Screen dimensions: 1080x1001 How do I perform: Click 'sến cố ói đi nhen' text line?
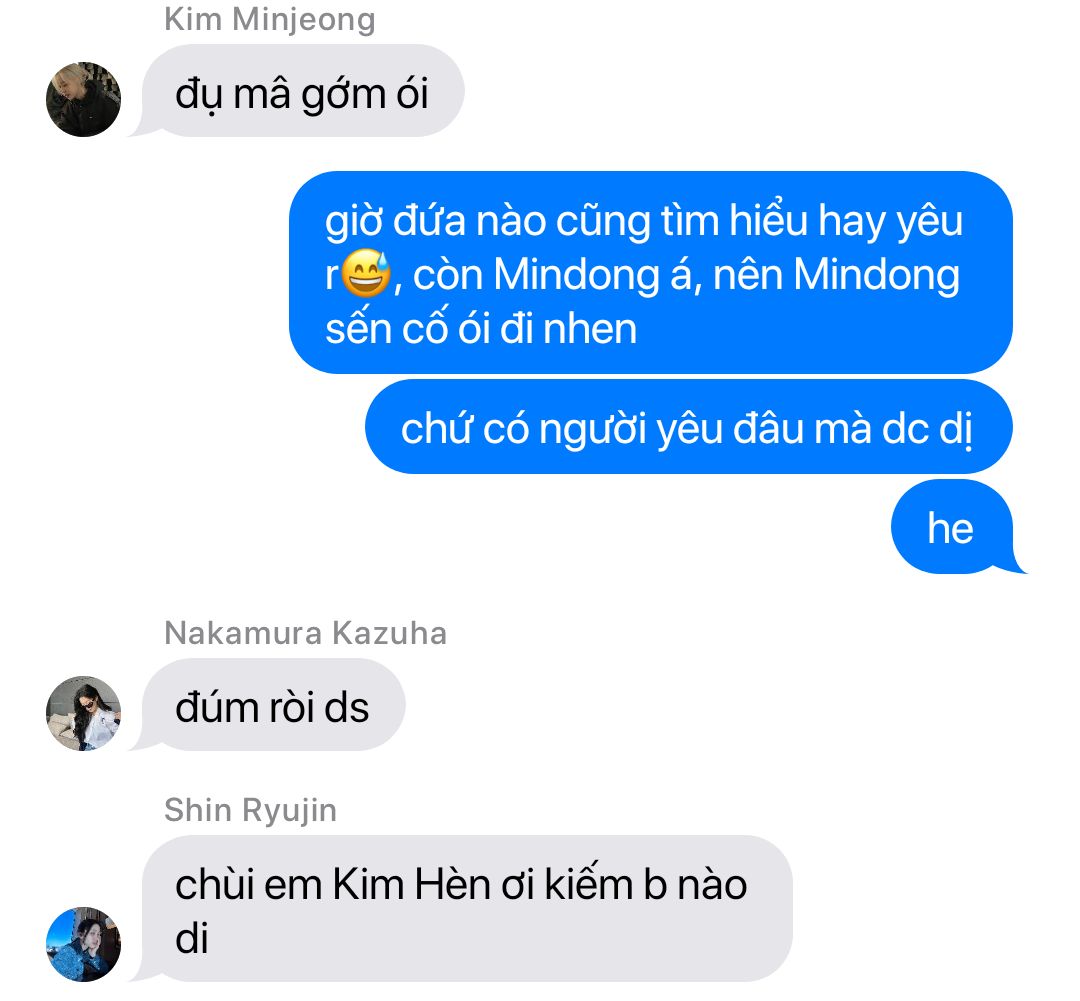[481, 329]
